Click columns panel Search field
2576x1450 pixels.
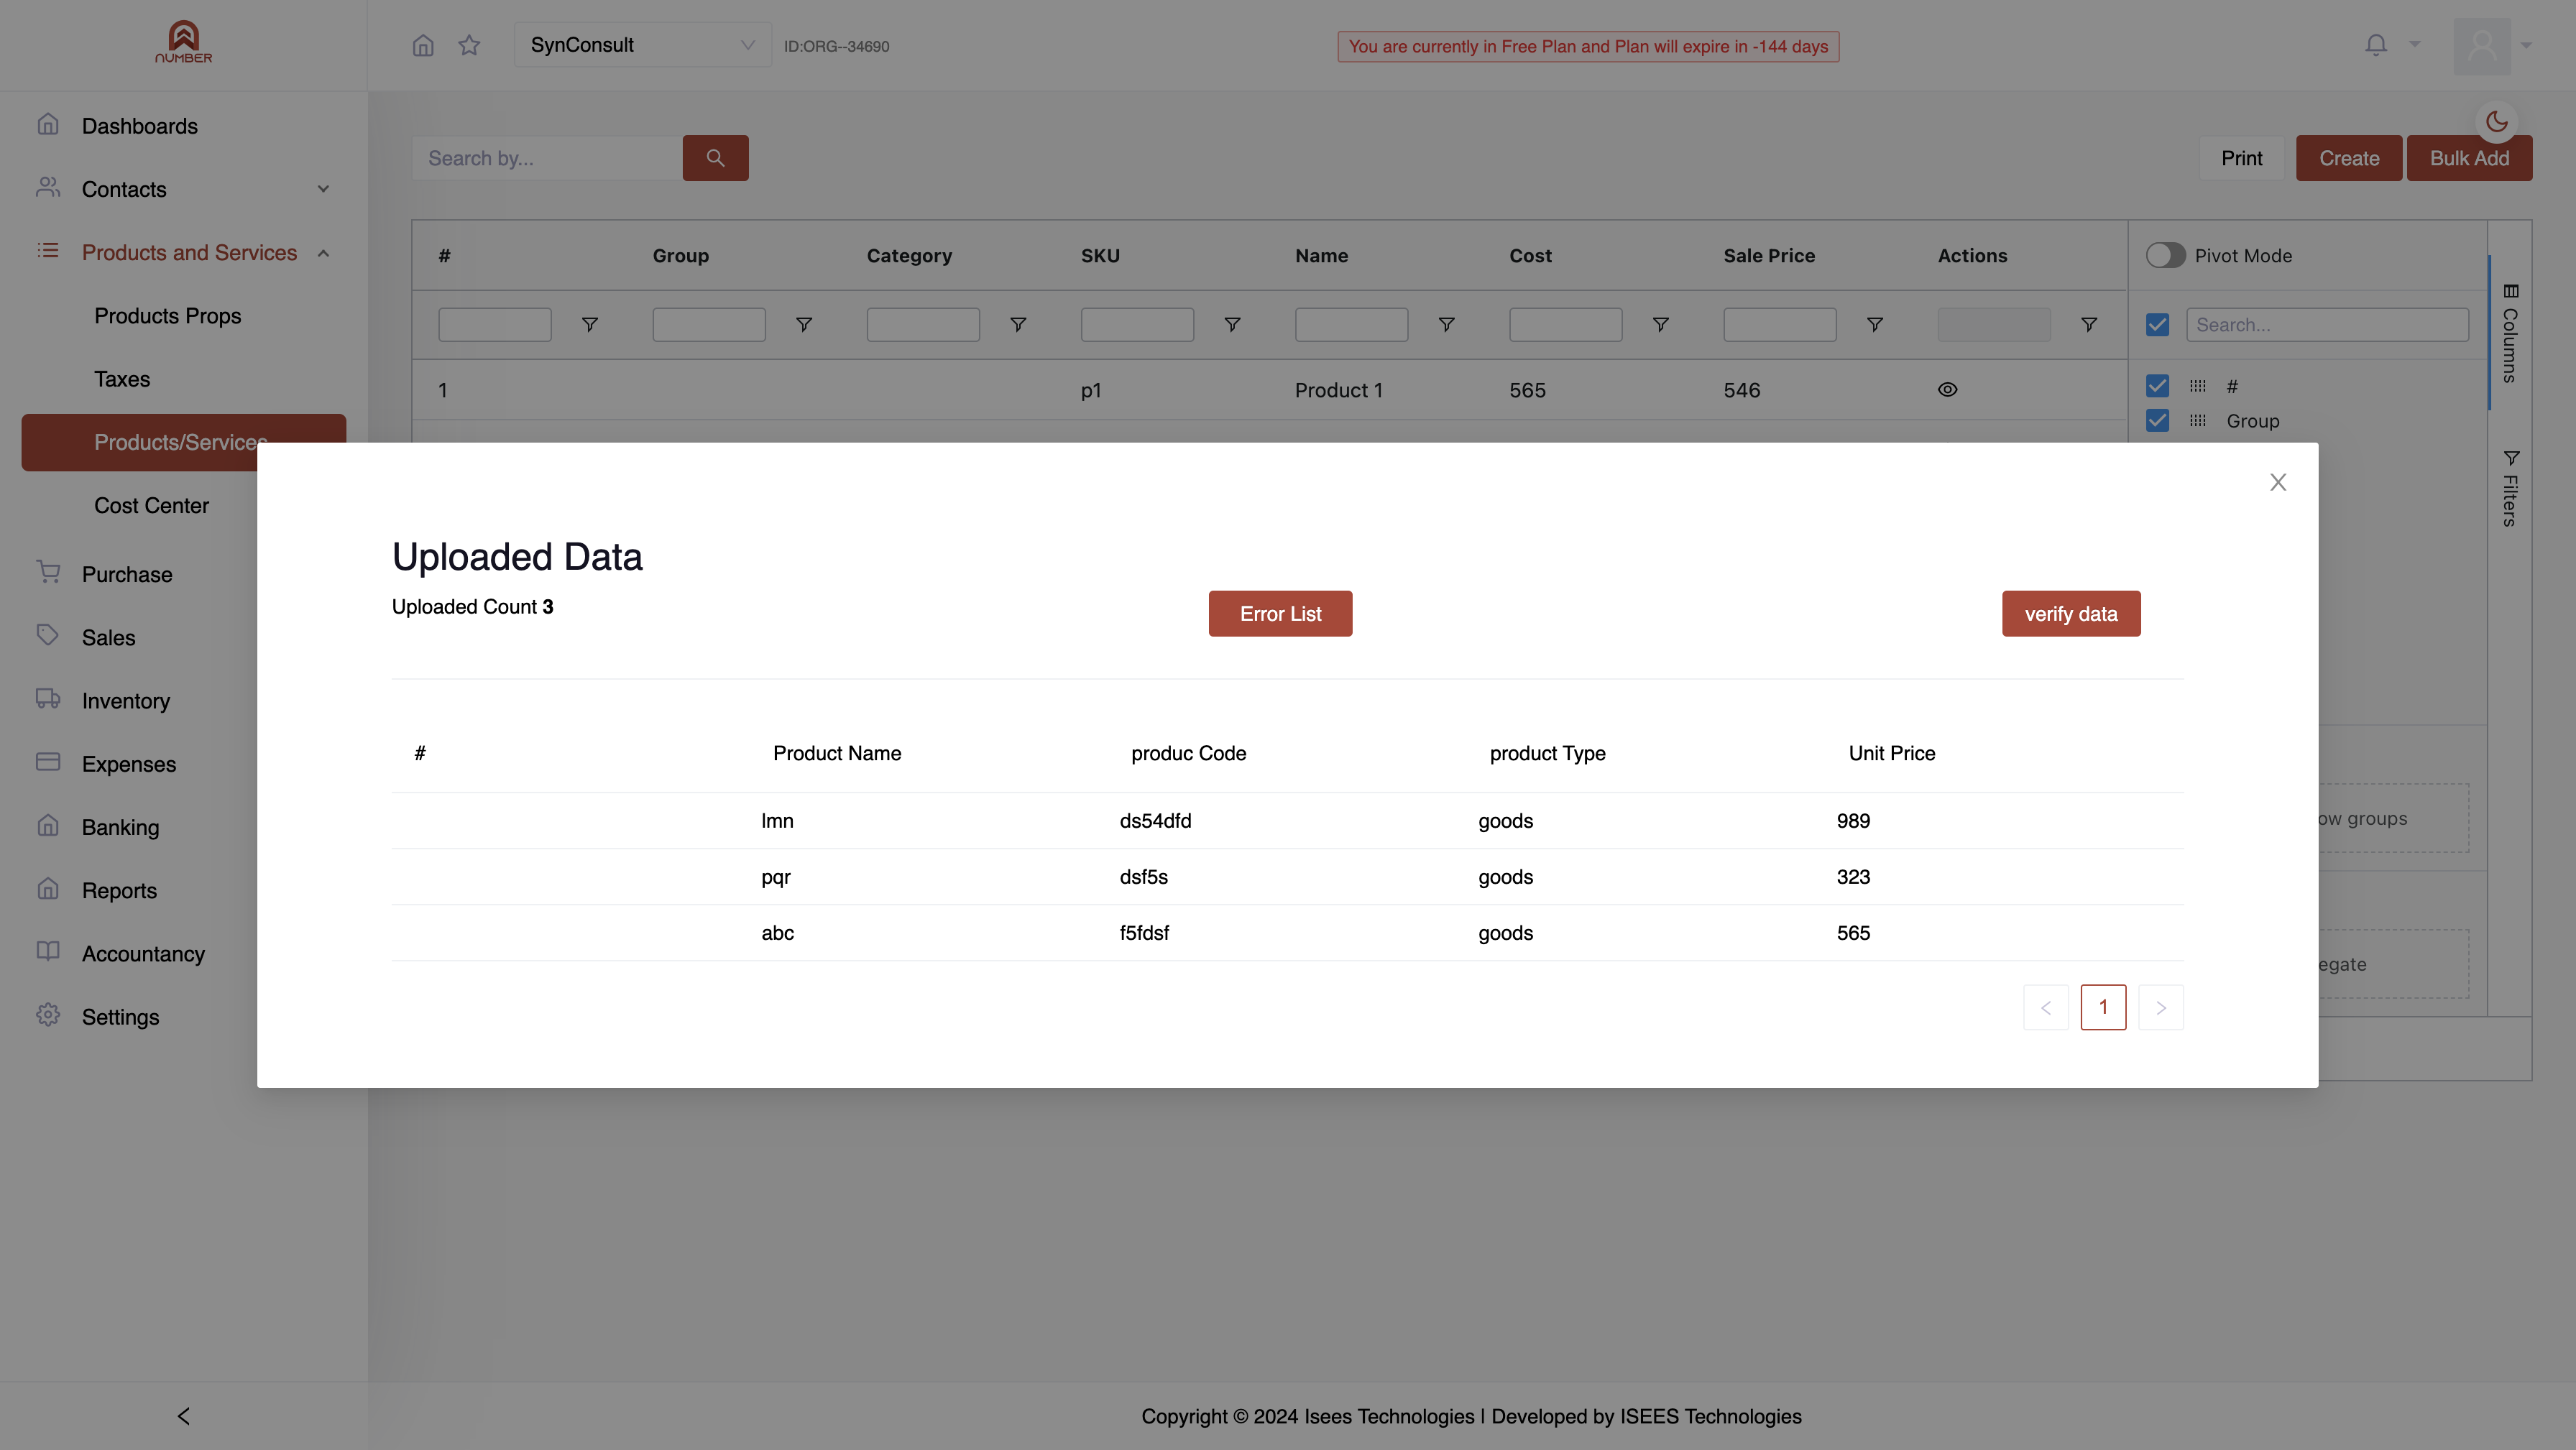coord(2327,325)
